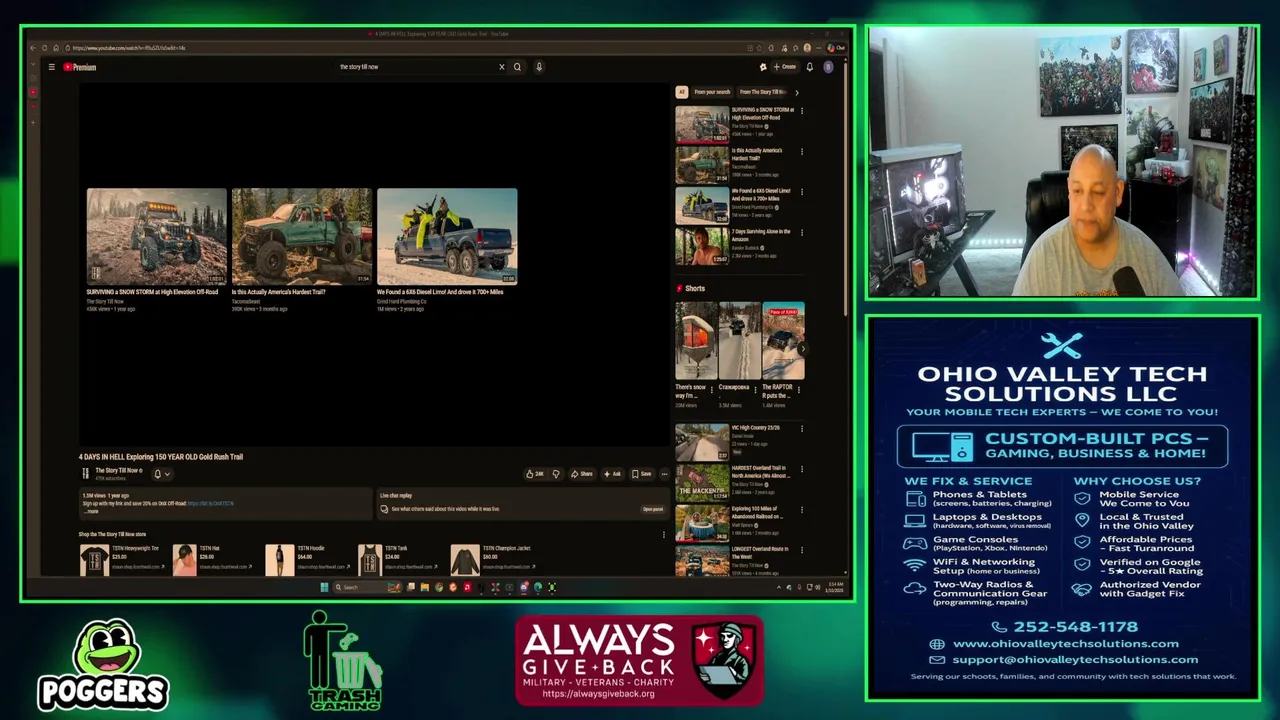
Task: Start voice search with the microphone
Action: pyautogui.click(x=539, y=67)
